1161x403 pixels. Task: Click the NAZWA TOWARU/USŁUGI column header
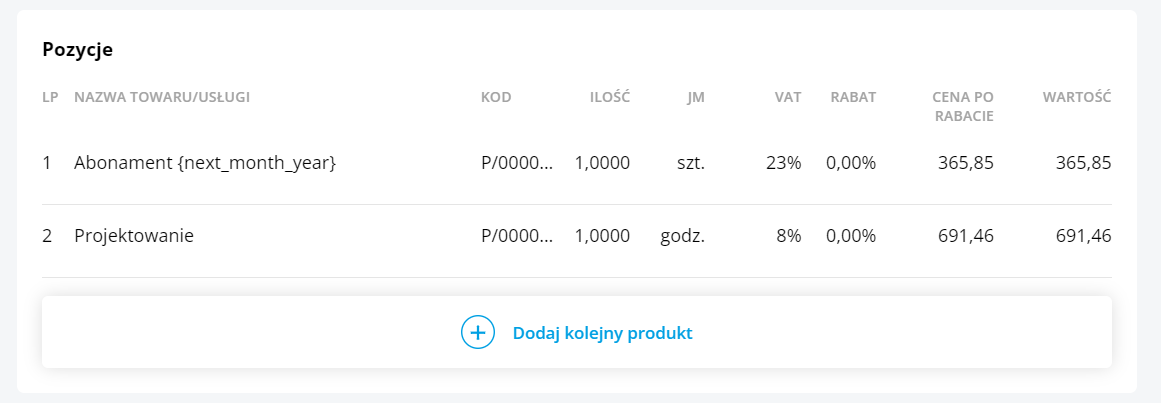pyautogui.click(x=162, y=97)
